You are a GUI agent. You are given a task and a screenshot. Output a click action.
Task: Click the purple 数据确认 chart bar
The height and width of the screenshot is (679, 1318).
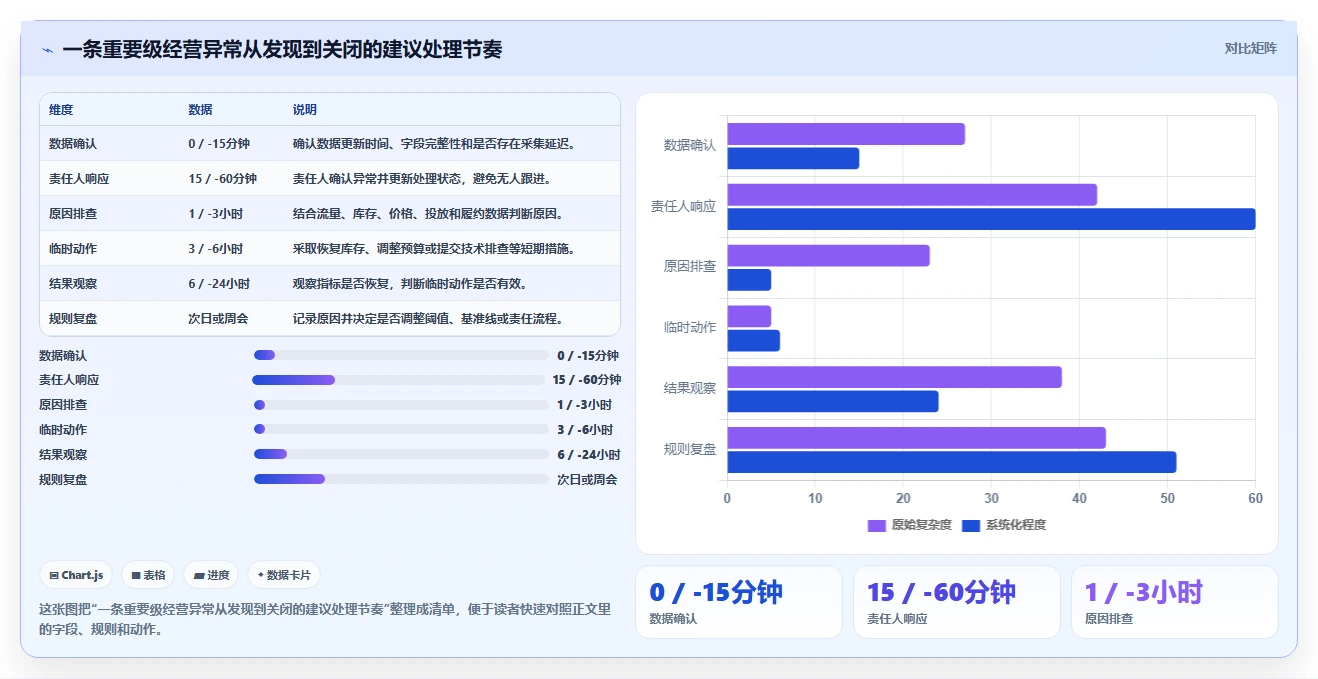click(846, 134)
